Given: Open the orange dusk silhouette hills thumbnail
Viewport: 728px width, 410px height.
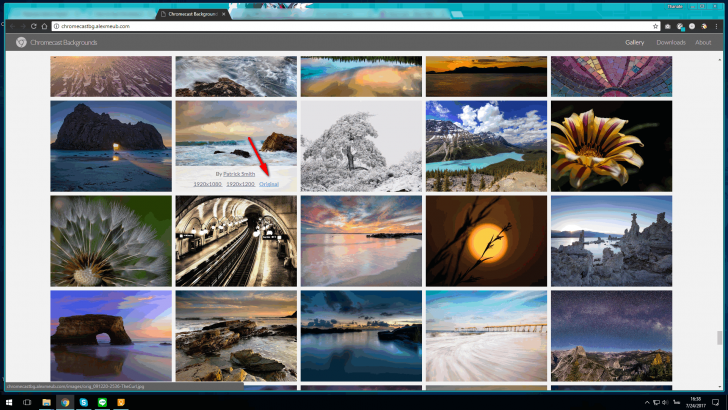Looking at the screenshot, I should [486, 77].
